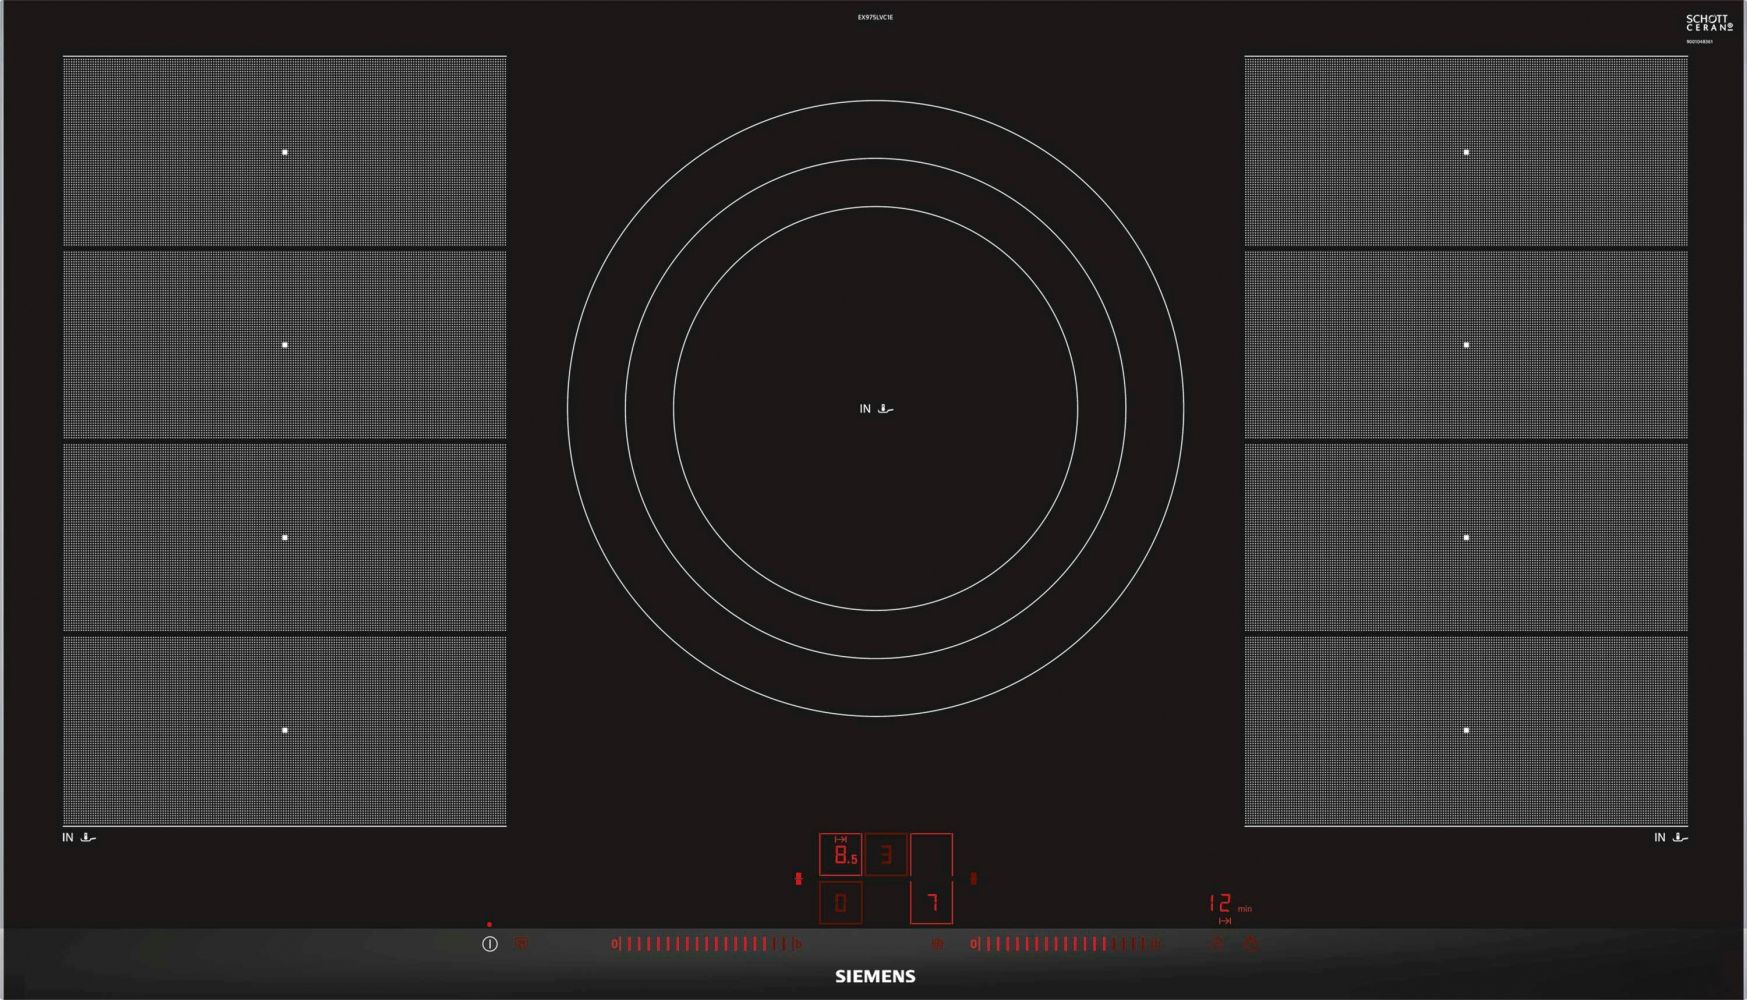Tap the 12 min timer display
This screenshot has height=1000, width=1747.
click(x=1222, y=904)
